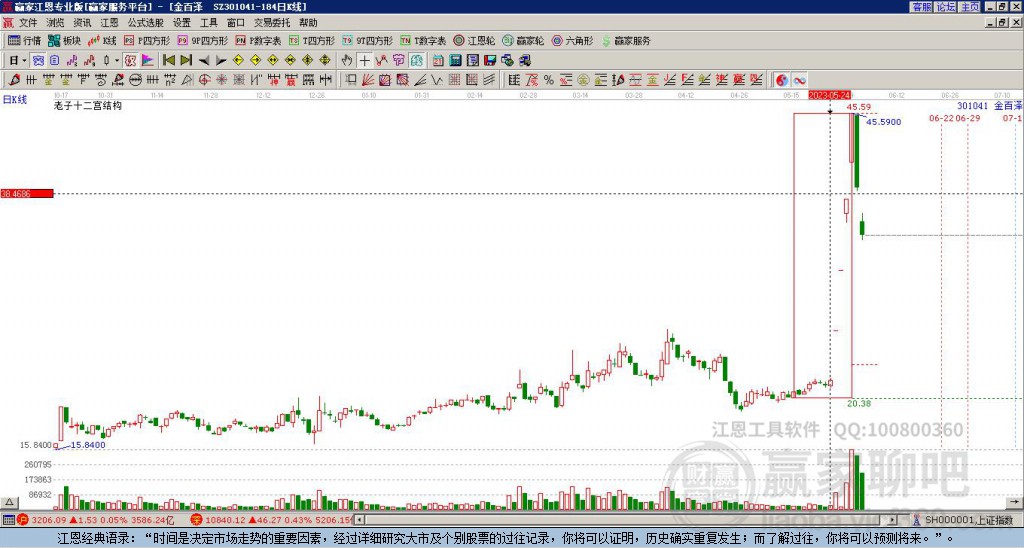Open the 板块 sector view

click(64, 40)
